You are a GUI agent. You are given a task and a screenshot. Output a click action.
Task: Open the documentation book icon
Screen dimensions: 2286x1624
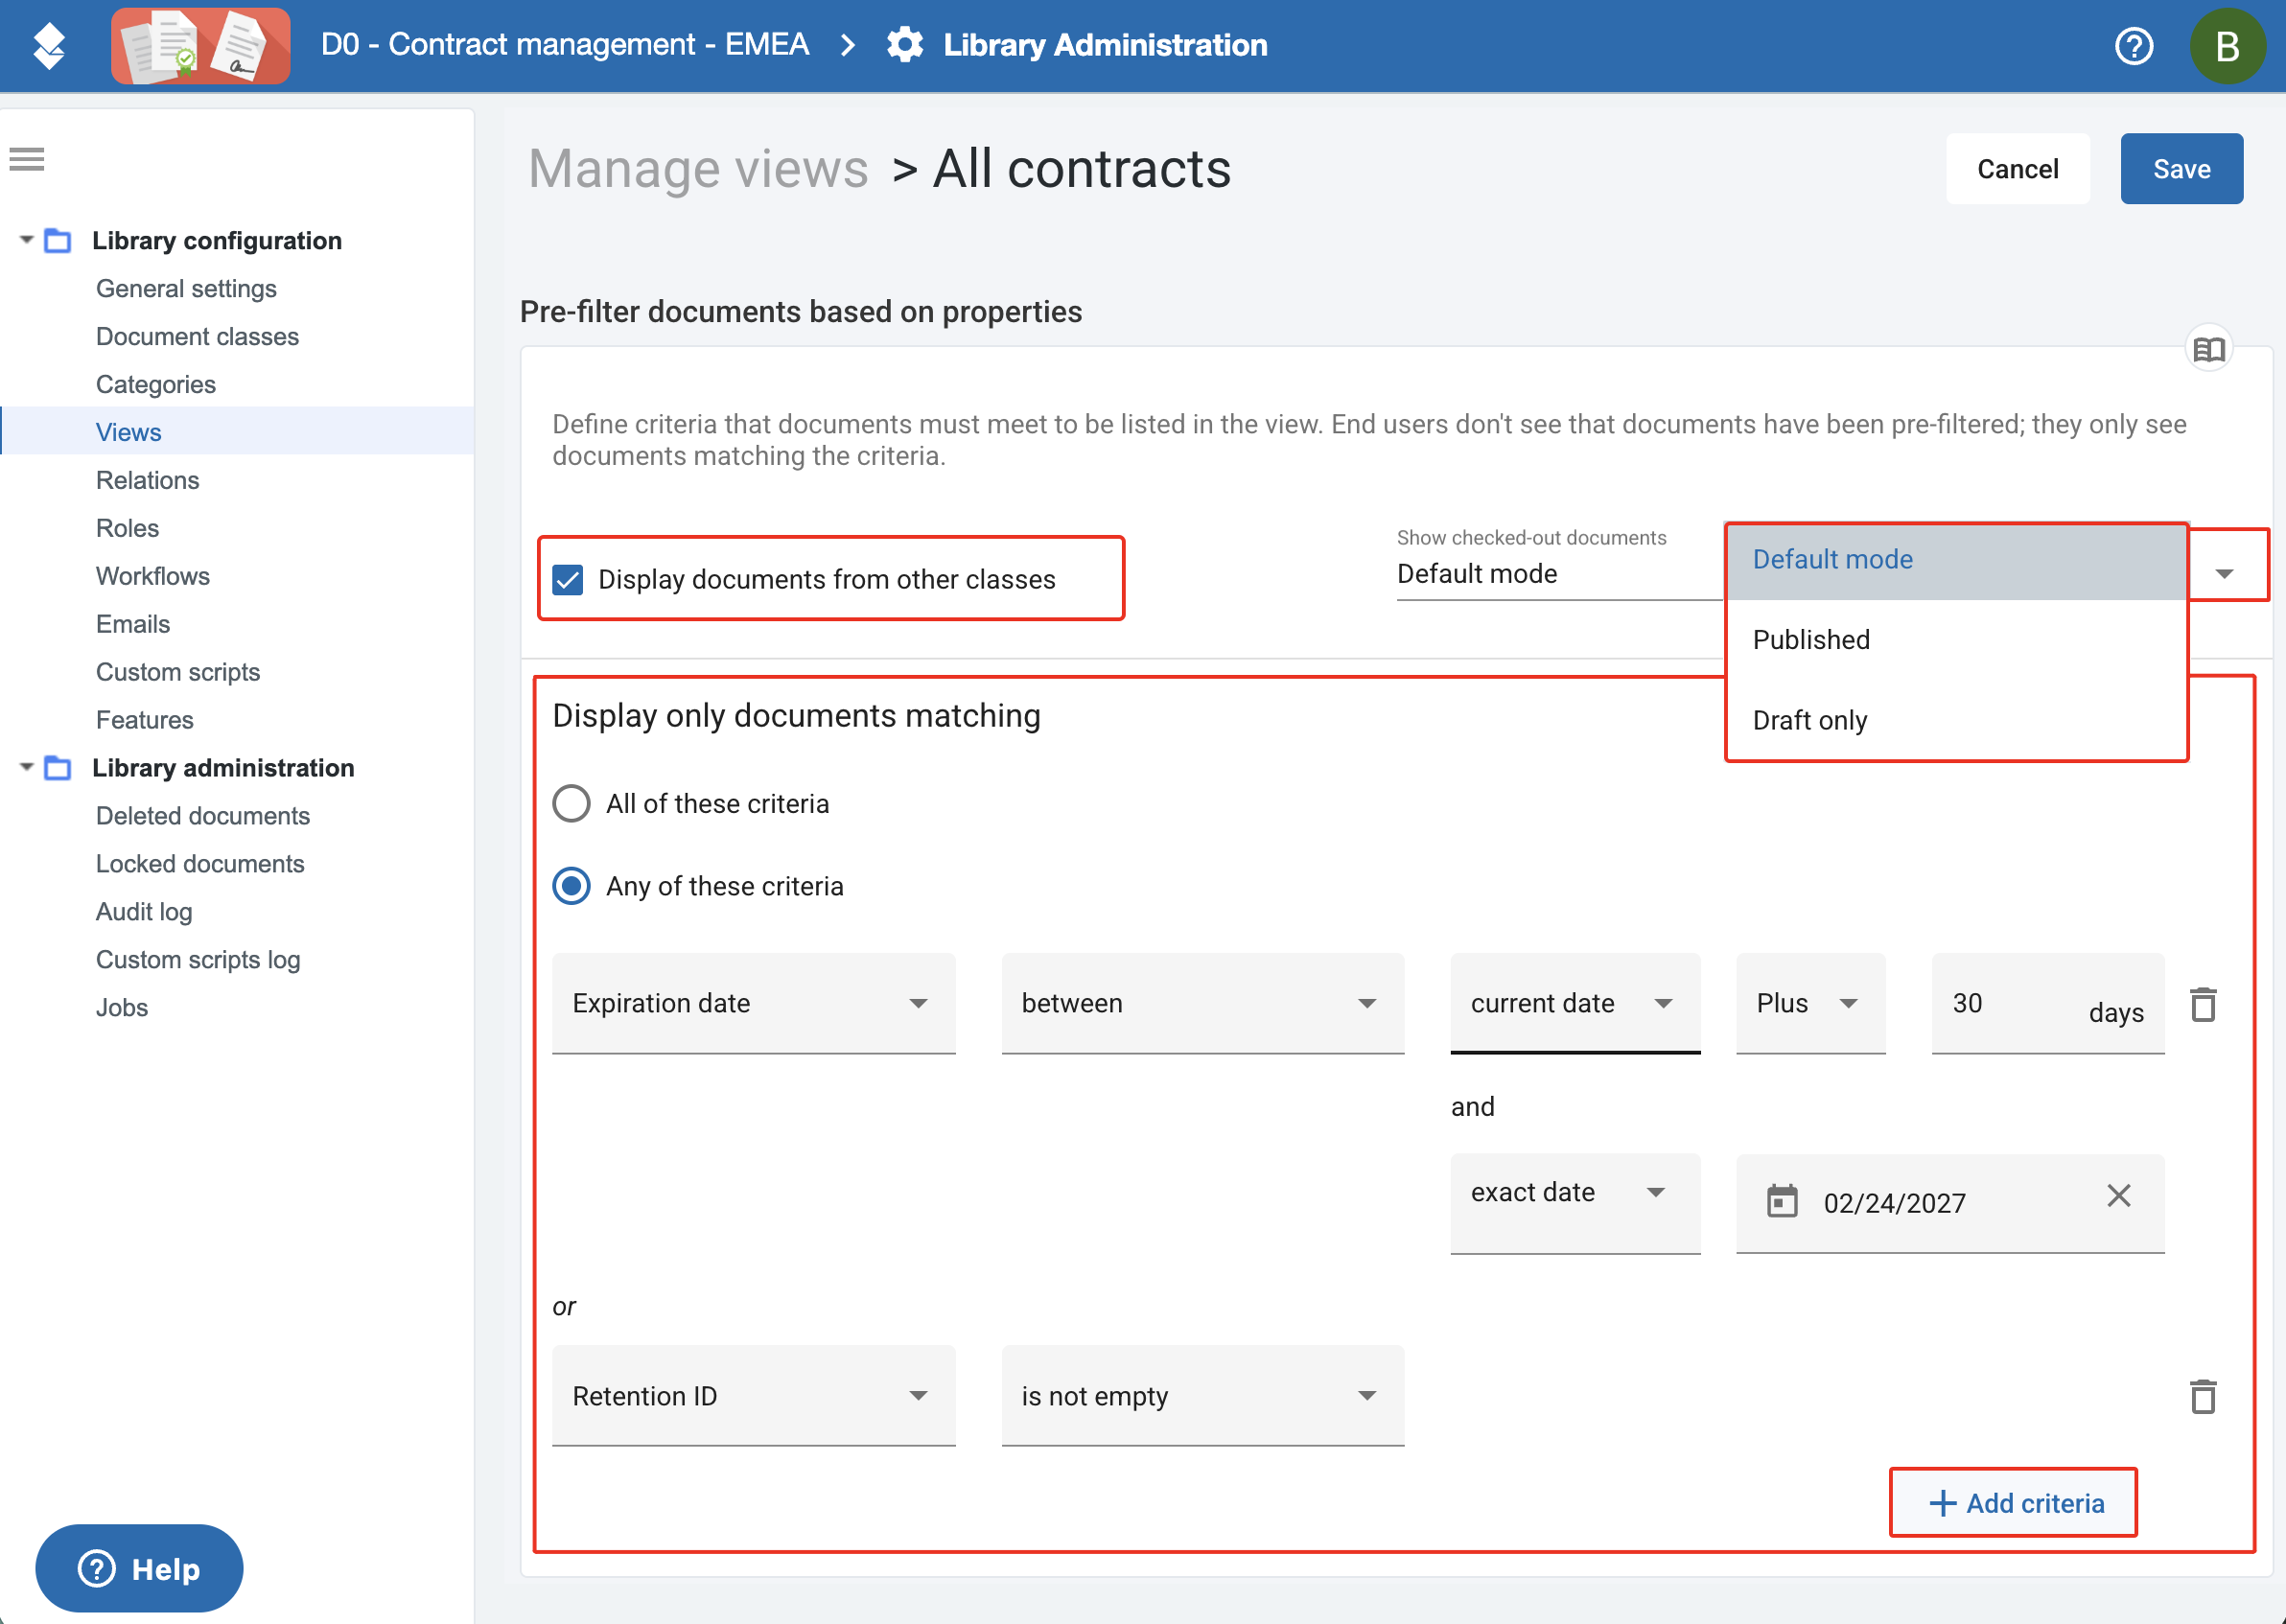[x=2209, y=349]
